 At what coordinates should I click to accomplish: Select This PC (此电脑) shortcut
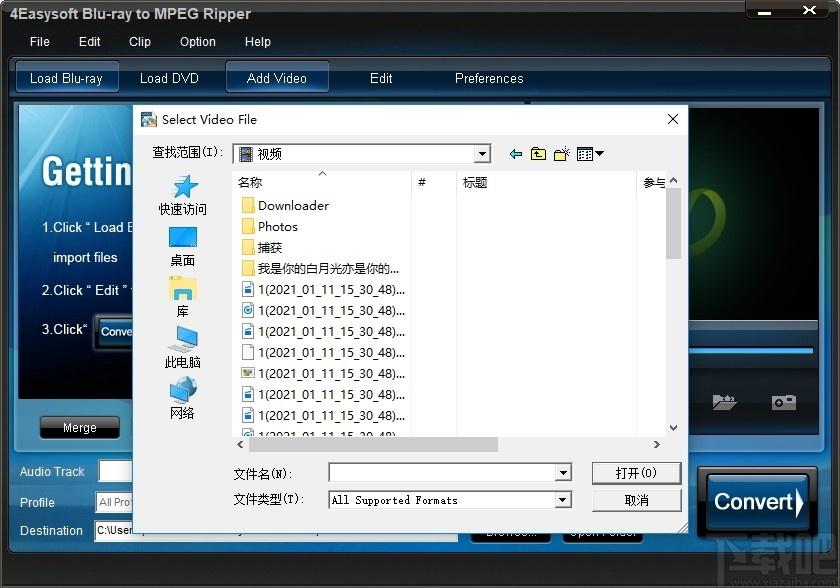(183, 348)
